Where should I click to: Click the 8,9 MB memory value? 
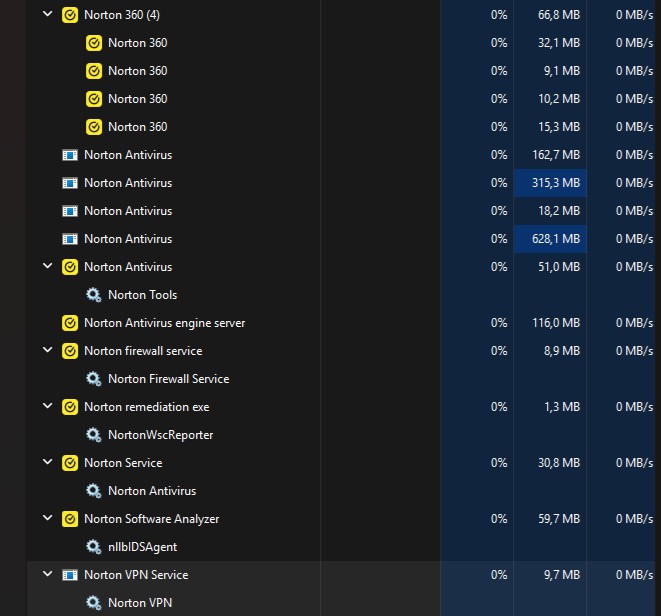point(562,351)
